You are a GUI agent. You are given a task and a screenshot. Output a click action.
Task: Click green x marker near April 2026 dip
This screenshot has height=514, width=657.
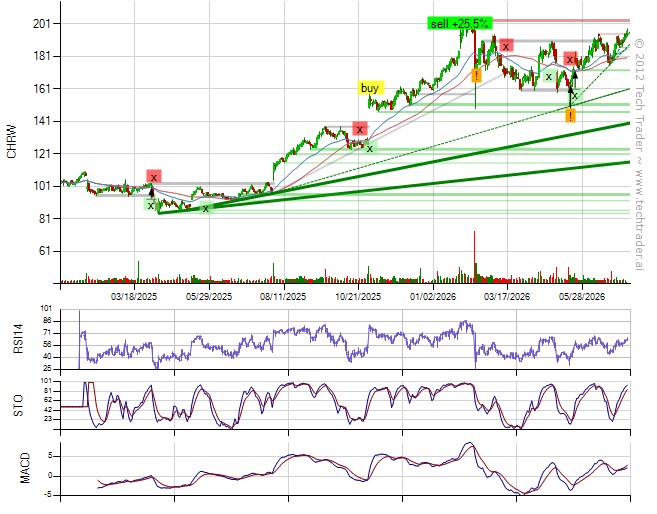(x=548, y=77)
